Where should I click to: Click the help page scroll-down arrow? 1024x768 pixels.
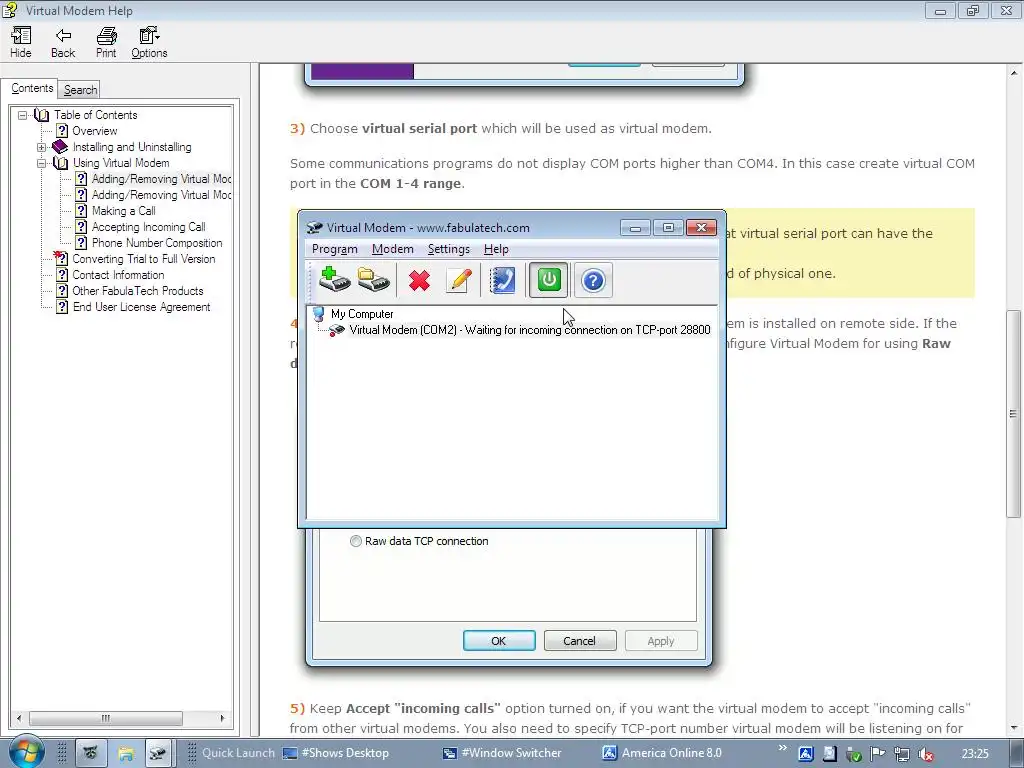[1013, 728]
